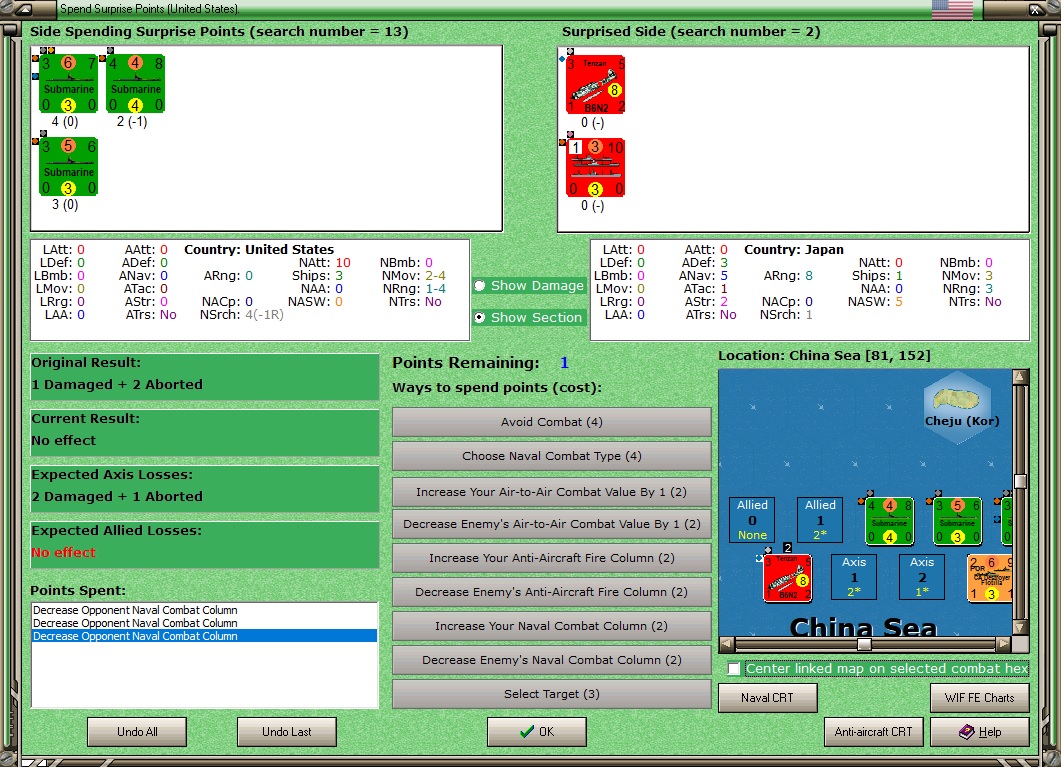Click Expected Allied Losses No effect text

pos(64,553)
